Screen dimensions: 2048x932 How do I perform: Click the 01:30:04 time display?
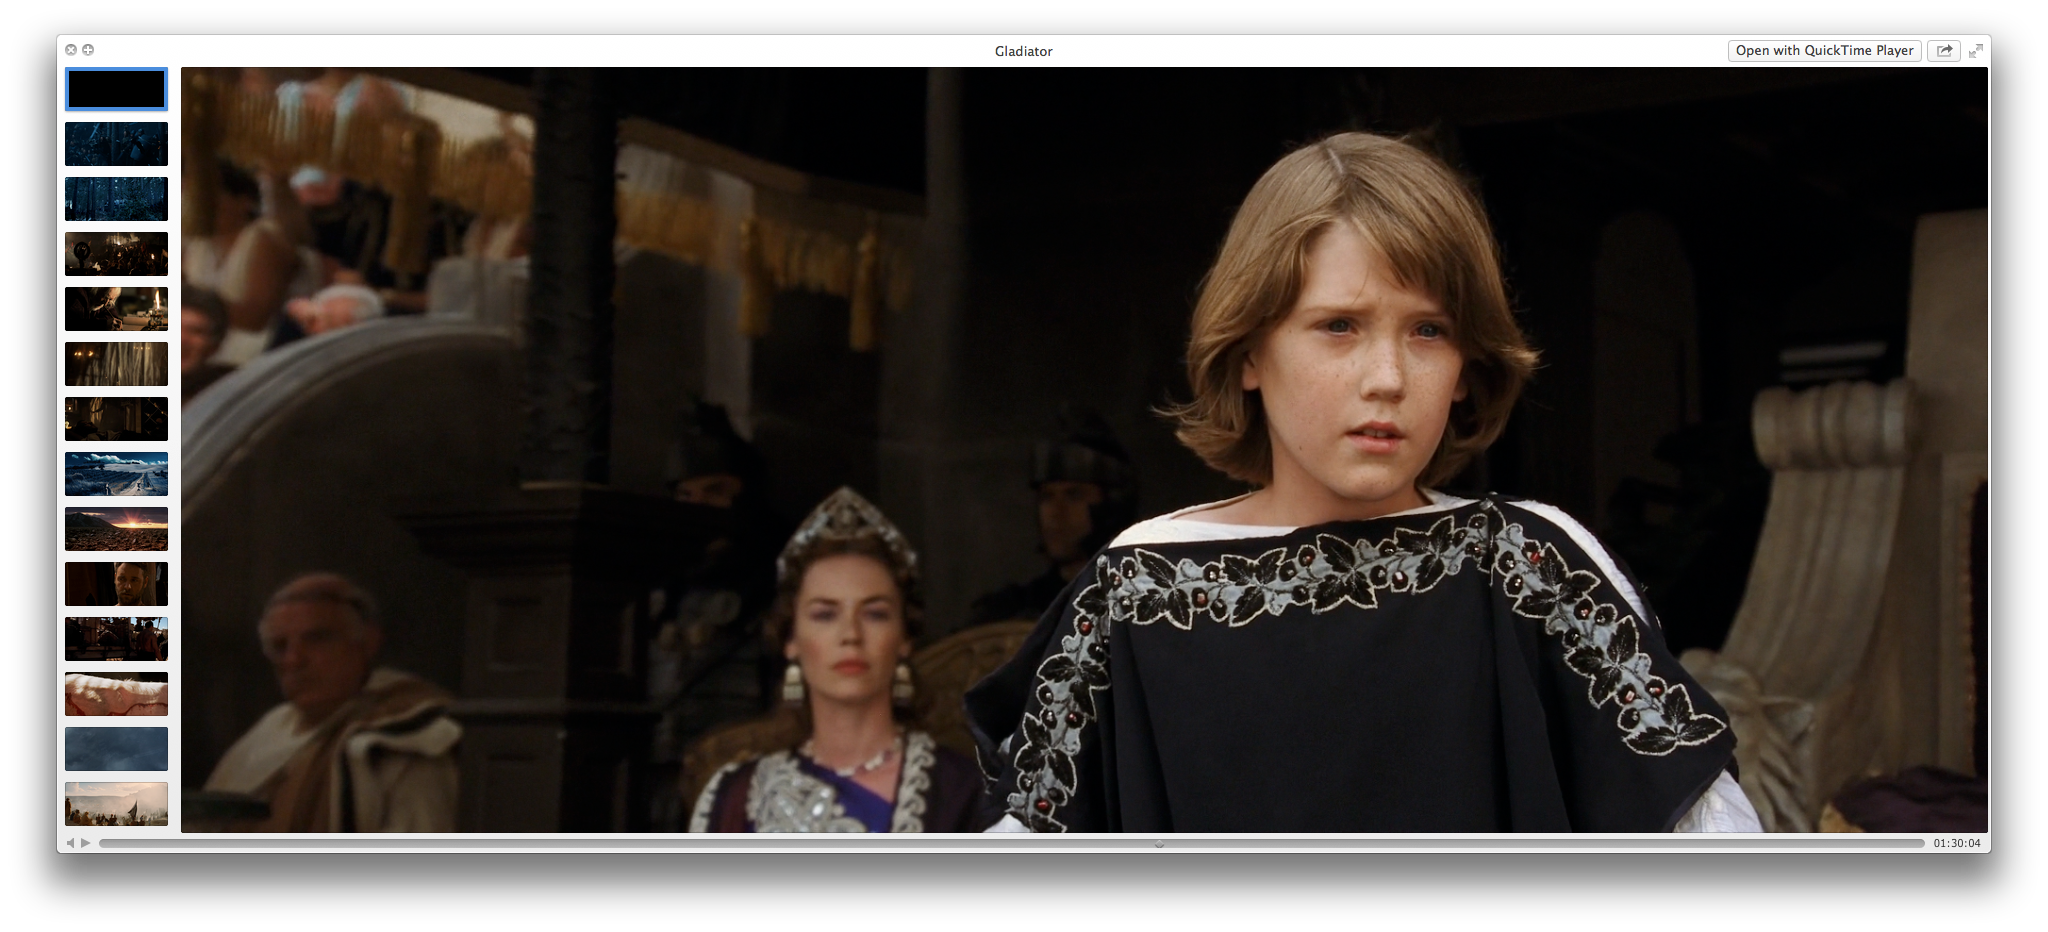click(x=1956, y=843)
